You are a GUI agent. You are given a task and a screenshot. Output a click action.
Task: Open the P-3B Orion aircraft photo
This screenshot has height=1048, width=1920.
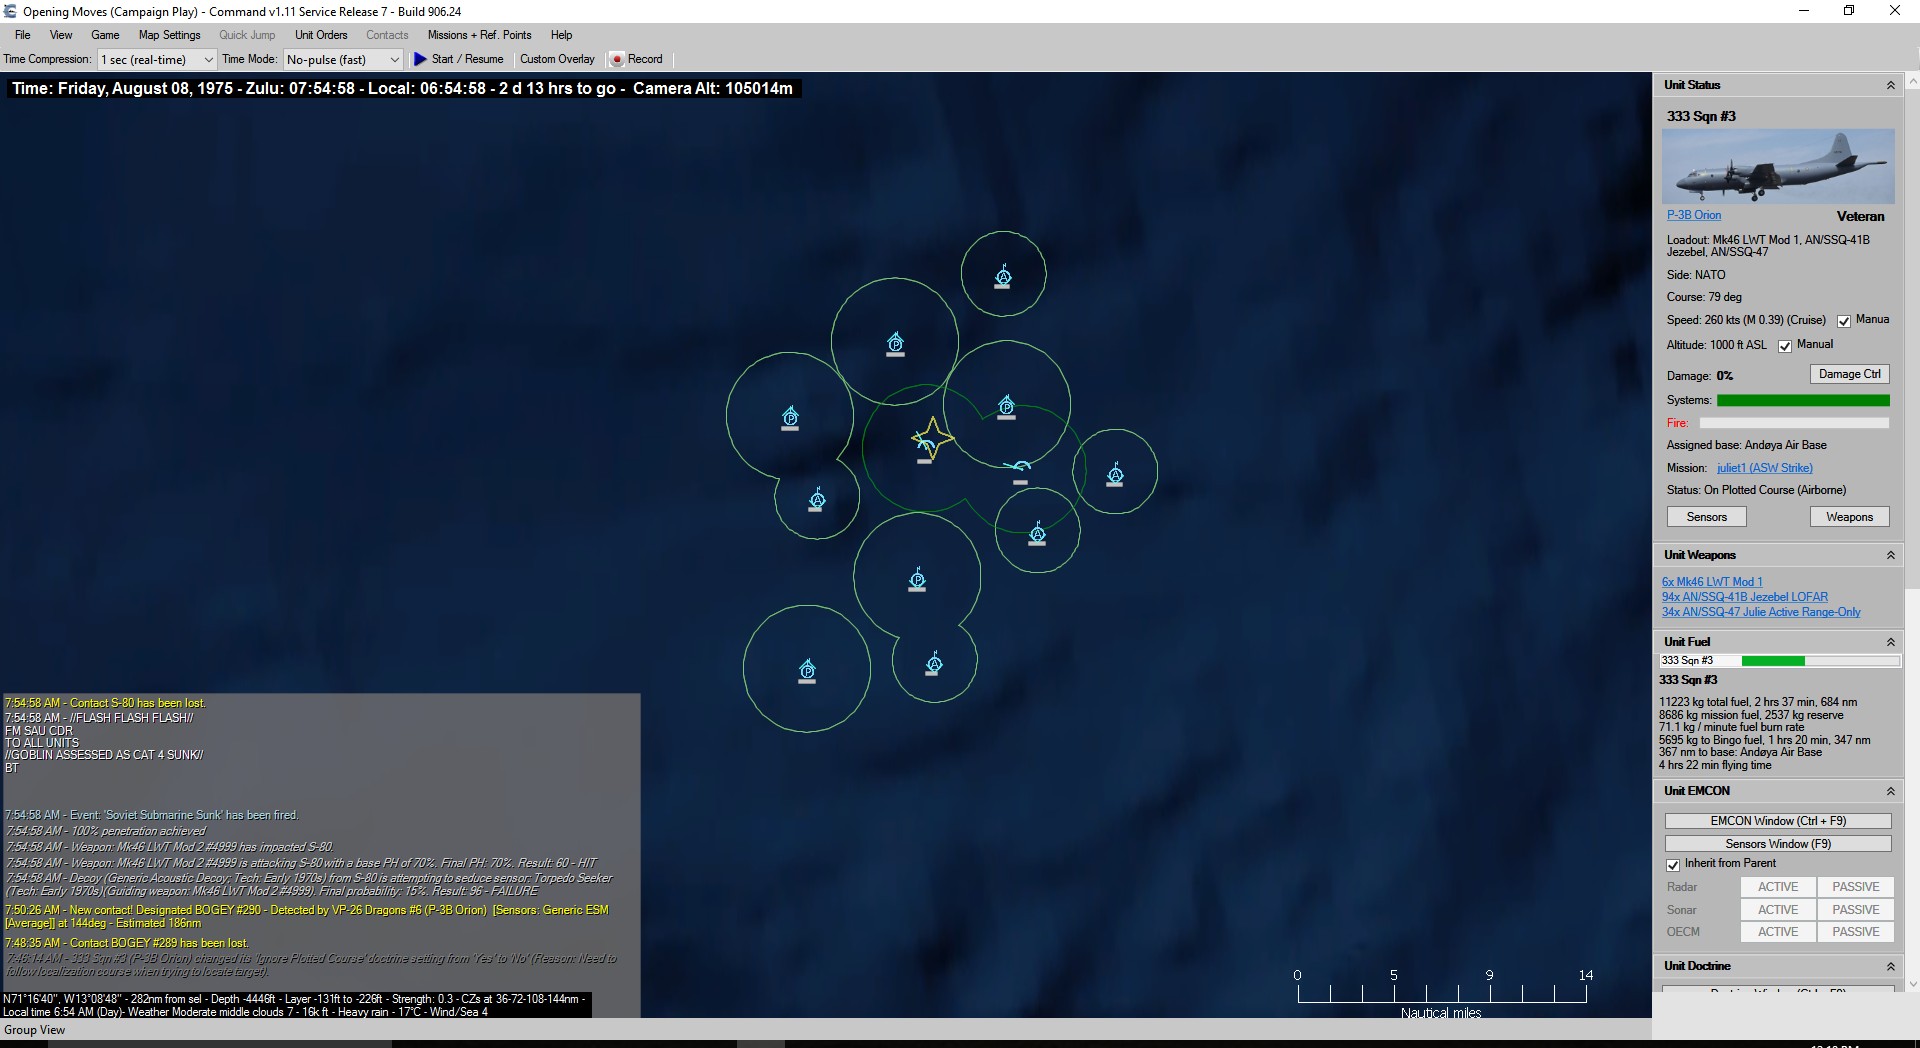1778,166
